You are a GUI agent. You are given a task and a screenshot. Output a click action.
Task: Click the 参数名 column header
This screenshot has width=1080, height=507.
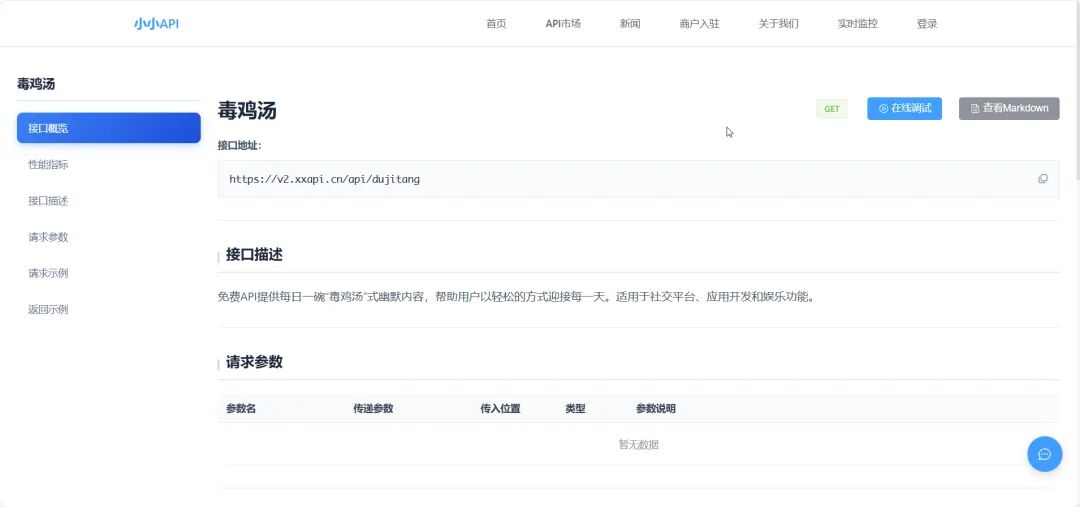pos(241,408)
